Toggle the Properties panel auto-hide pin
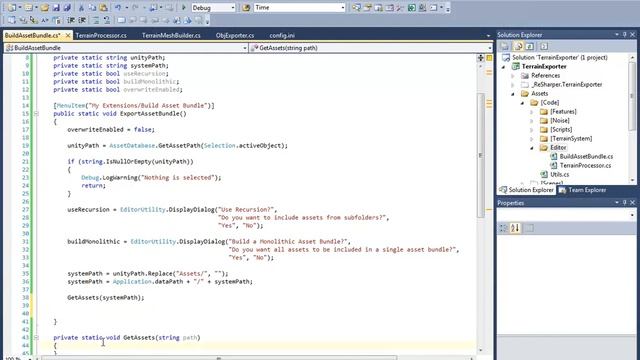This screenshot has width=640, height=360. [624, 202]
